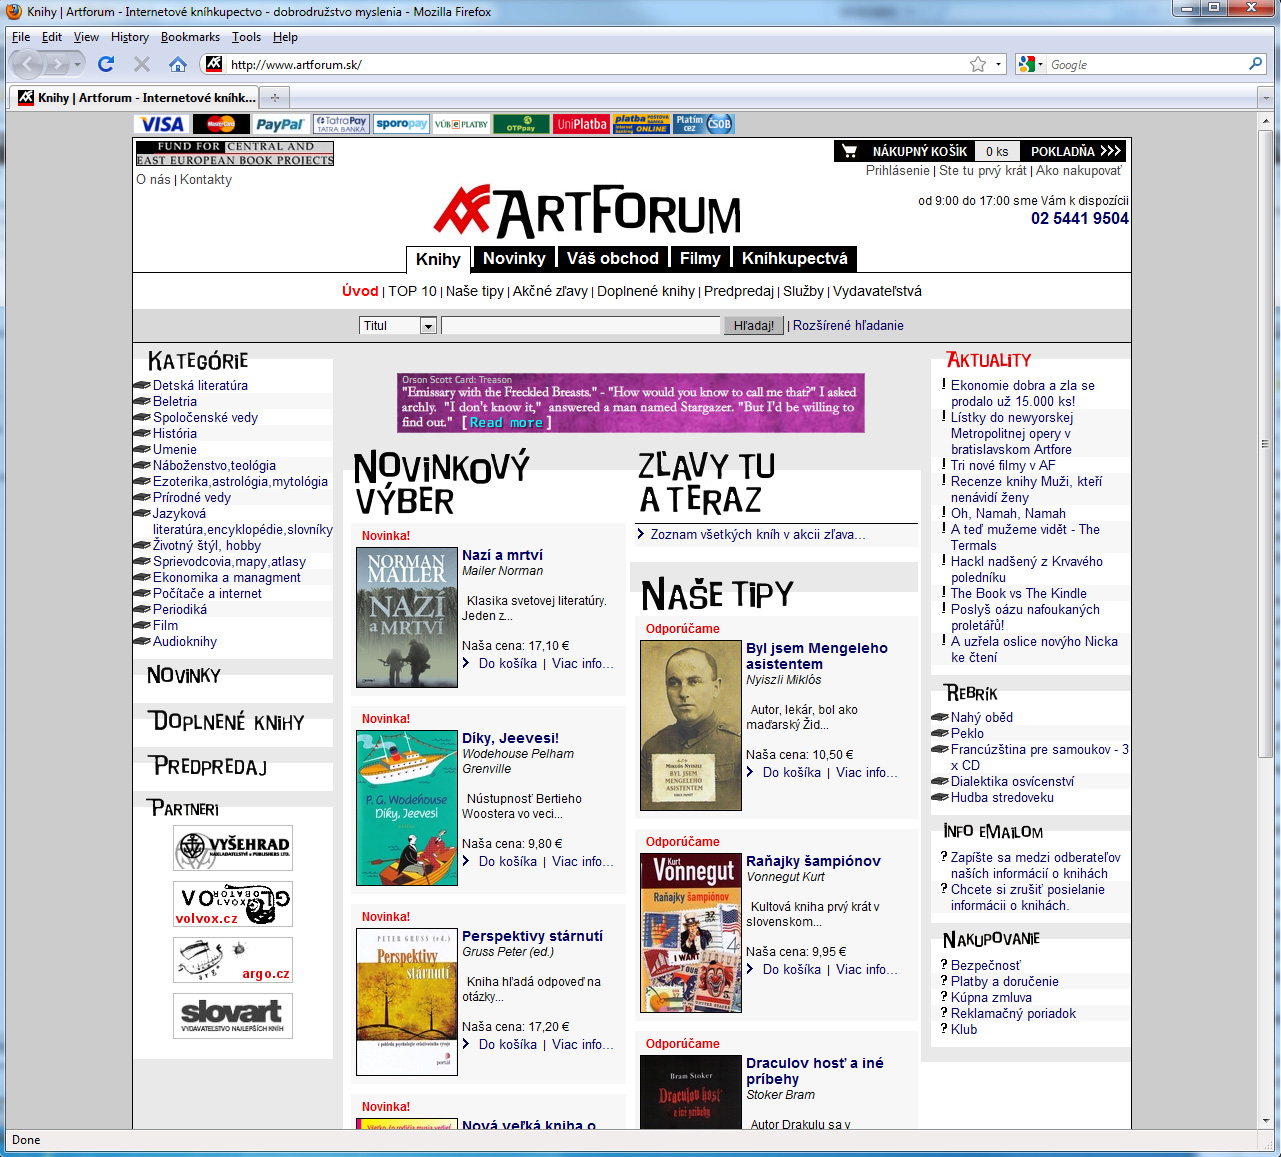Open a new tab with the plus button

pyautogui.click(x=275, y=97)
